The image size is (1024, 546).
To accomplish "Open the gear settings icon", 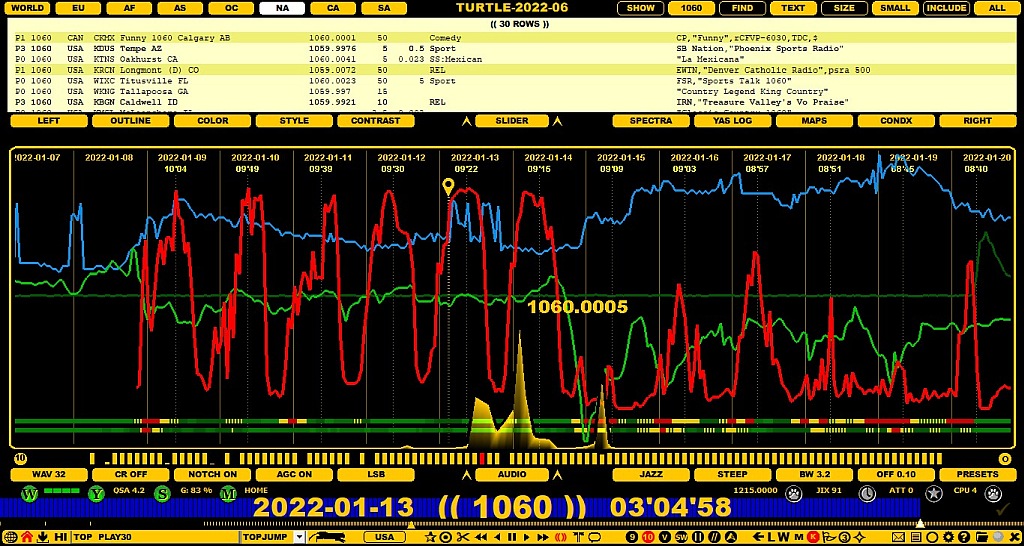I will pos(948,537).
